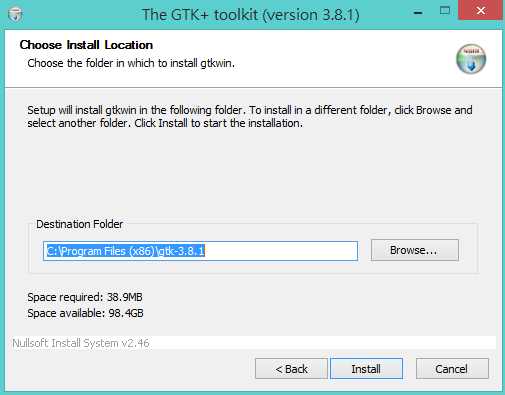This screenshot has height=395, width=505.
Task: Cancel the gtkwin setup
Action: click(452, 369)
